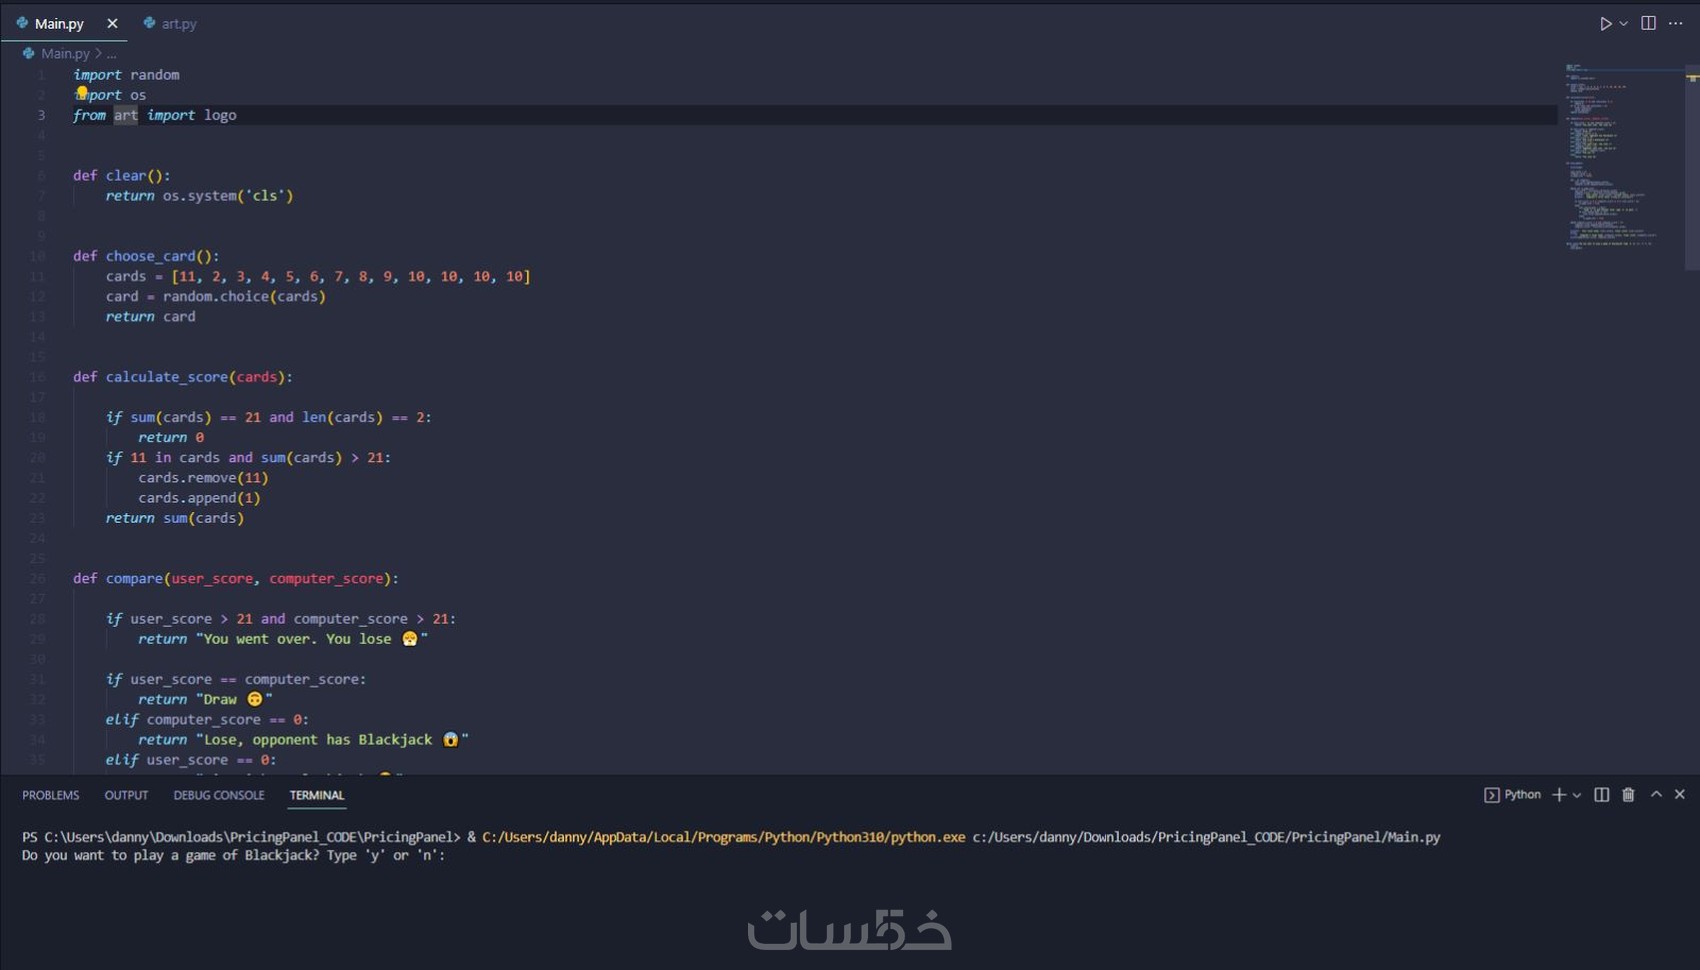
Task: Select the Python terminal label
Action: pyautogui.click(x=1513, y=795)
